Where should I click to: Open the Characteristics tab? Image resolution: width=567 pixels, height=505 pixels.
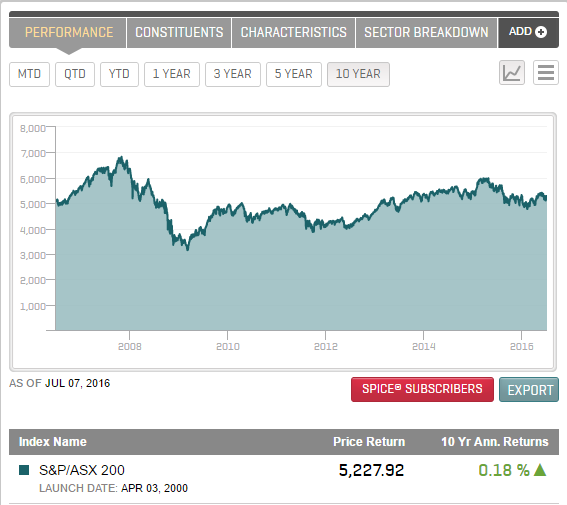click(293, 33)
